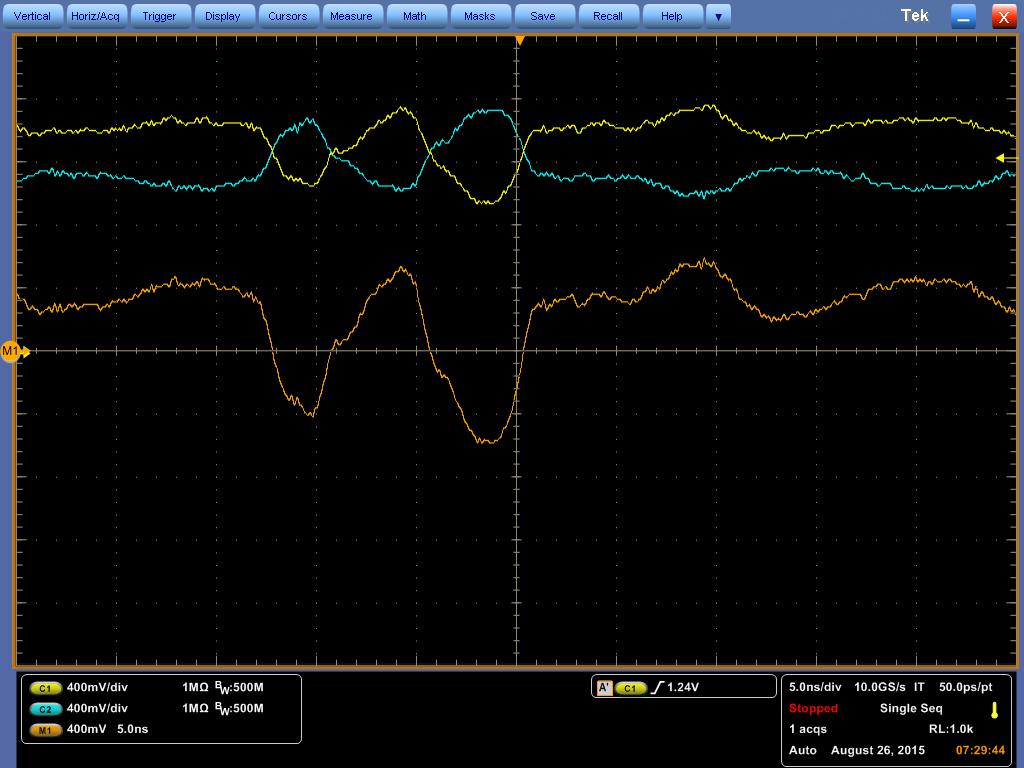The image size is (1024, 768).
Task: Click the rising edge trigger slope icon
Action: click(x=657, y=688)
